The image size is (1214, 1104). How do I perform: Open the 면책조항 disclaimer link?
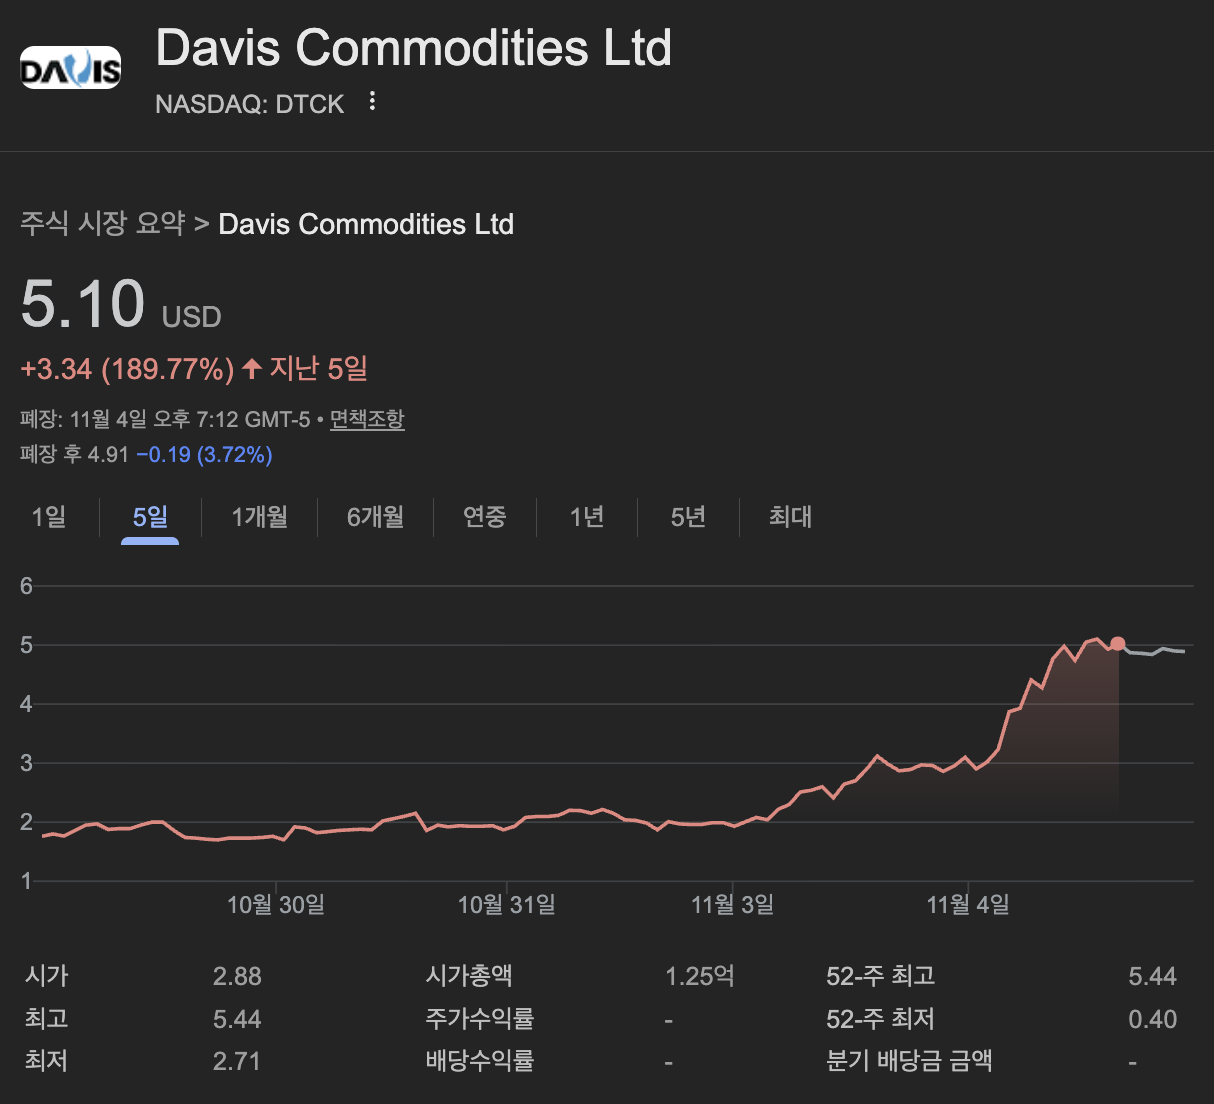coord(367,419)
